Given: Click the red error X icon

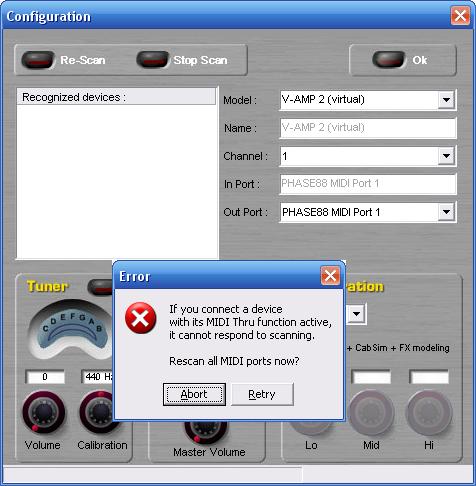Looking at the screenshot, I should click(x=140, y=318).
